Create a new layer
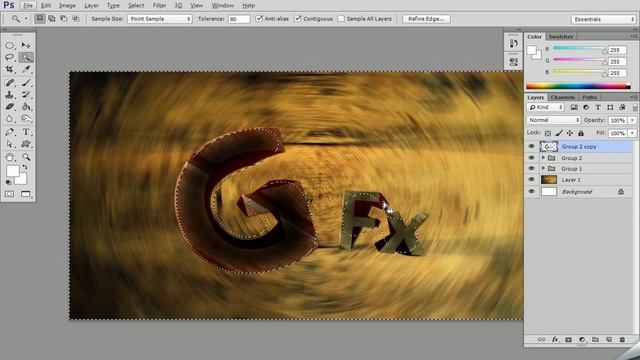The height and width of the screenshot is (360, 640). 609,340
